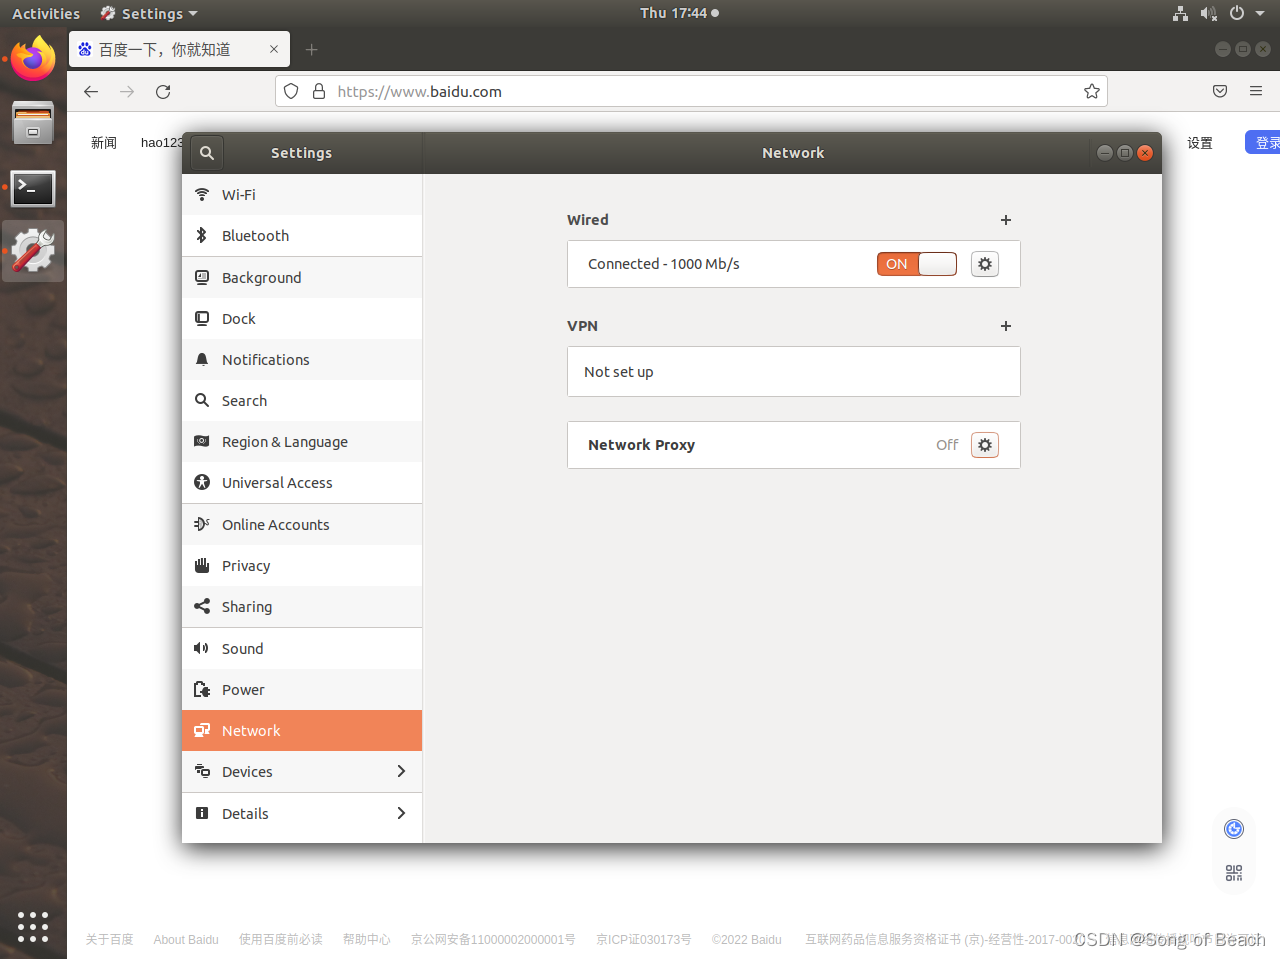Open the Settings app menu in top bar
The height and width of the screenshot is (959, 1280).
click(x=149, y=13)
